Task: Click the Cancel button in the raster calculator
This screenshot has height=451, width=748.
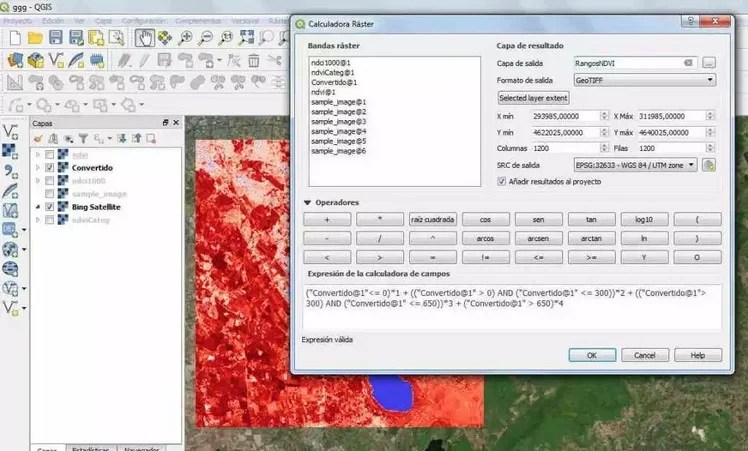Action: [x=645, y=355]
